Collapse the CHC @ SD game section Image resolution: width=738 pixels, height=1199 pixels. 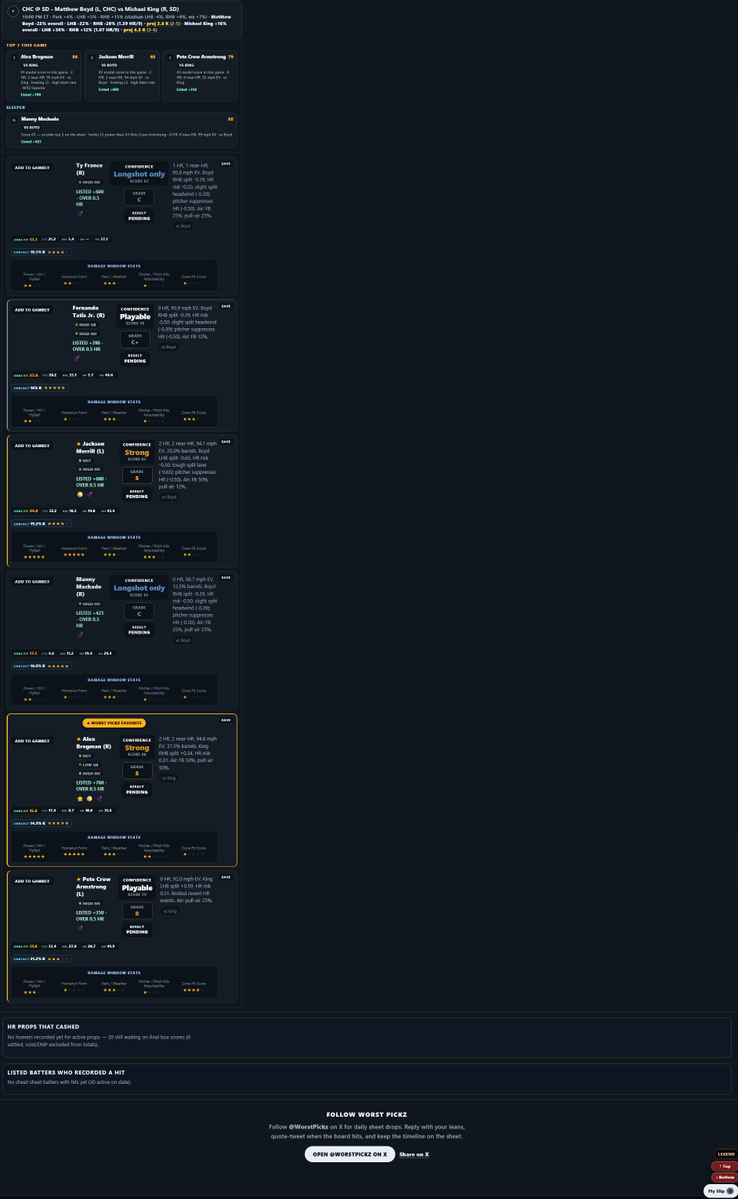[x=13, y=11]
